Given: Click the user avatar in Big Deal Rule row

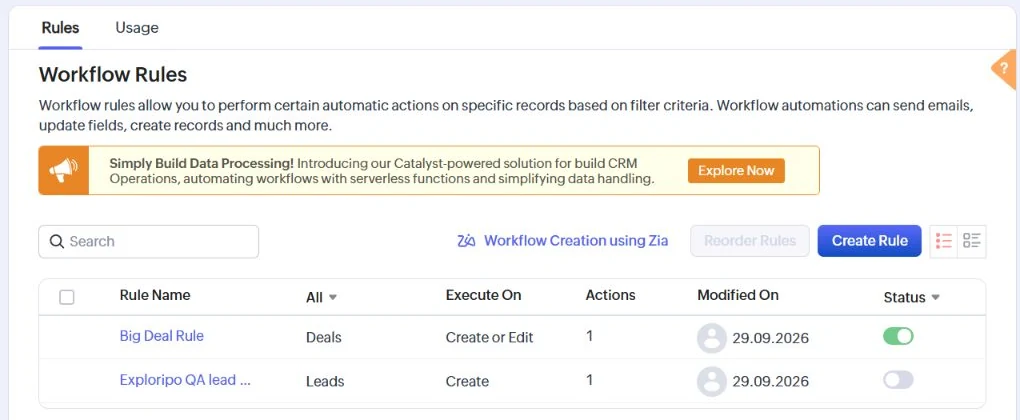Looking at the screenshot, I should [x=712, y=338].
